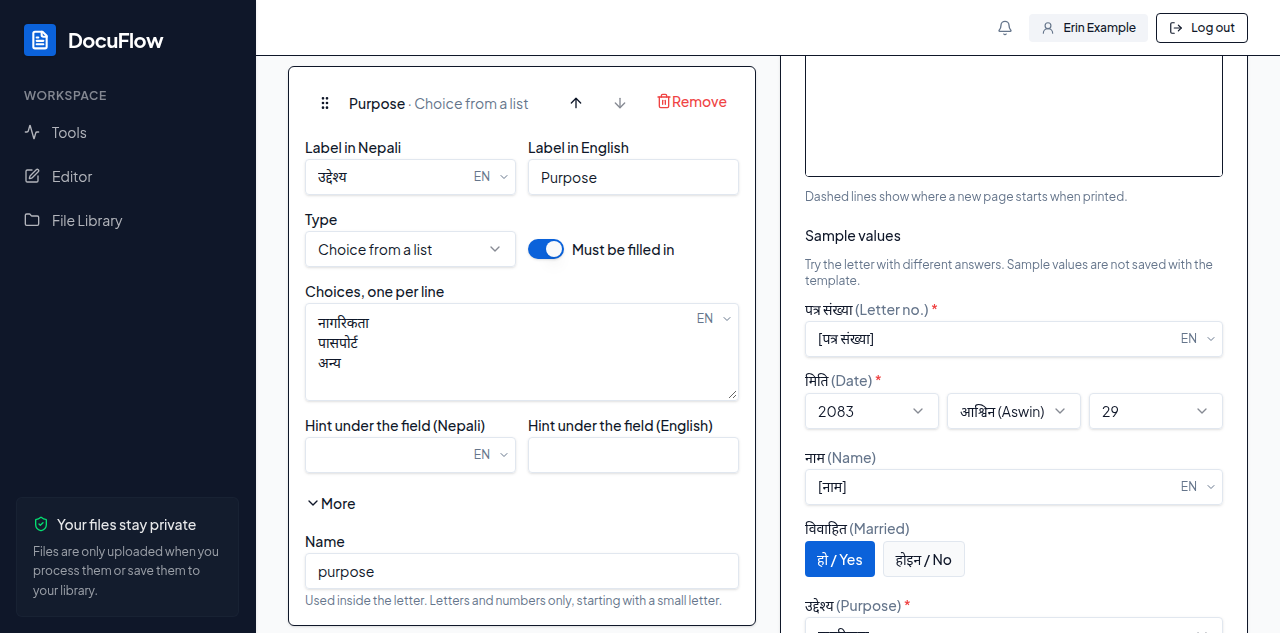The width and height of the screenshot is (1280, 633).
Task: Select Yes for Married
Action: [840, 559]
